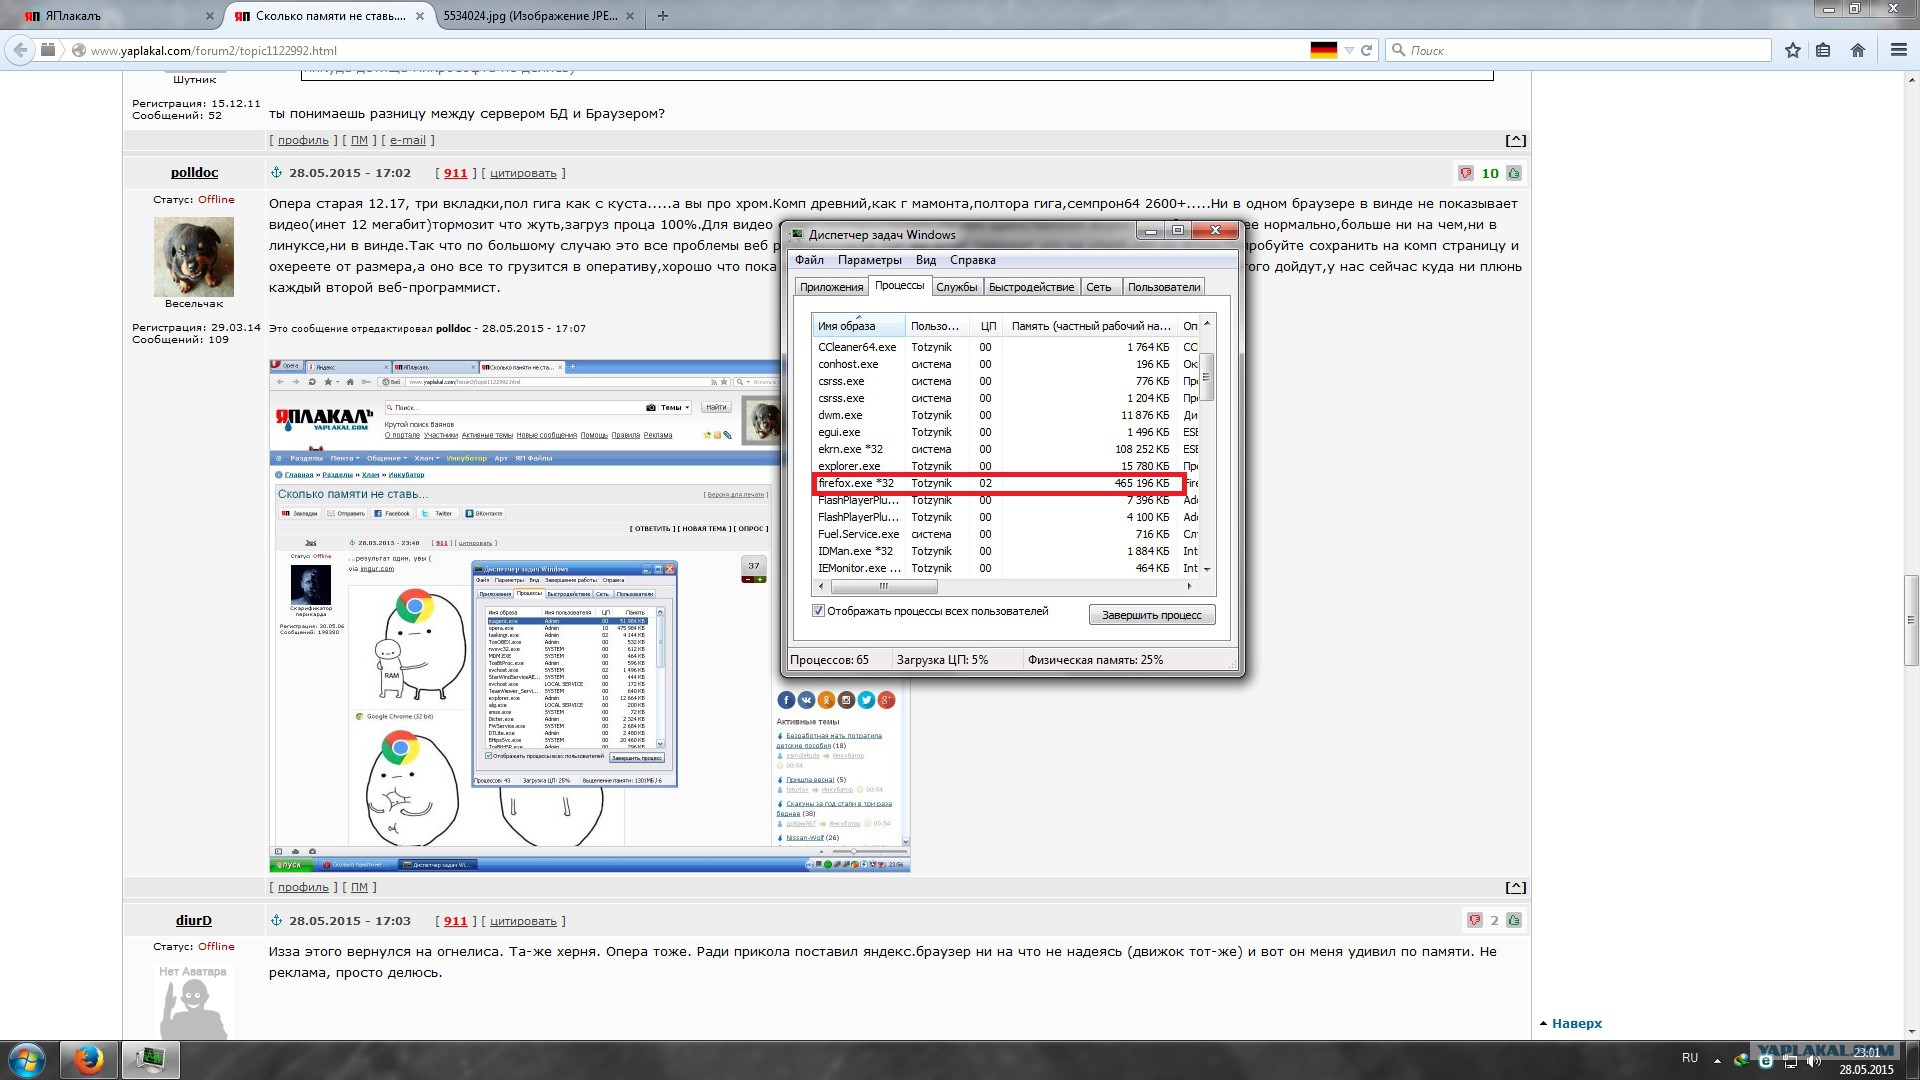Click the anchor icon on diurD's post
The width and height of the screenshot is (1920, 1080).
pyautogui.click(x=277, y=920)
